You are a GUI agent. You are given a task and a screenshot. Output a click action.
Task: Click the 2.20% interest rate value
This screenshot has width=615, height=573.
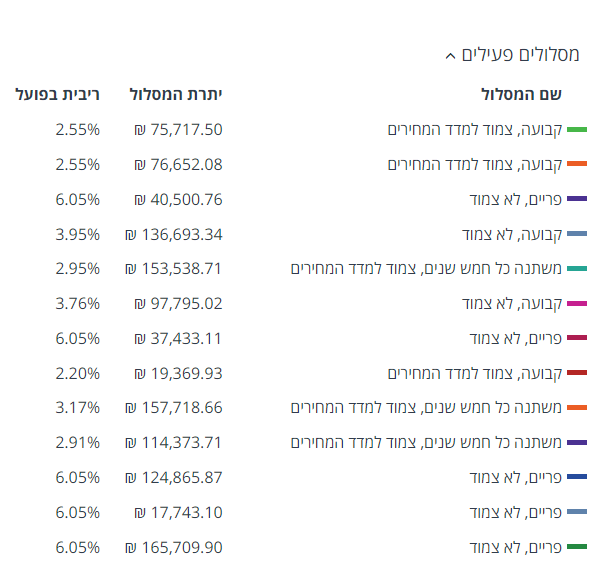pos(77,373)
